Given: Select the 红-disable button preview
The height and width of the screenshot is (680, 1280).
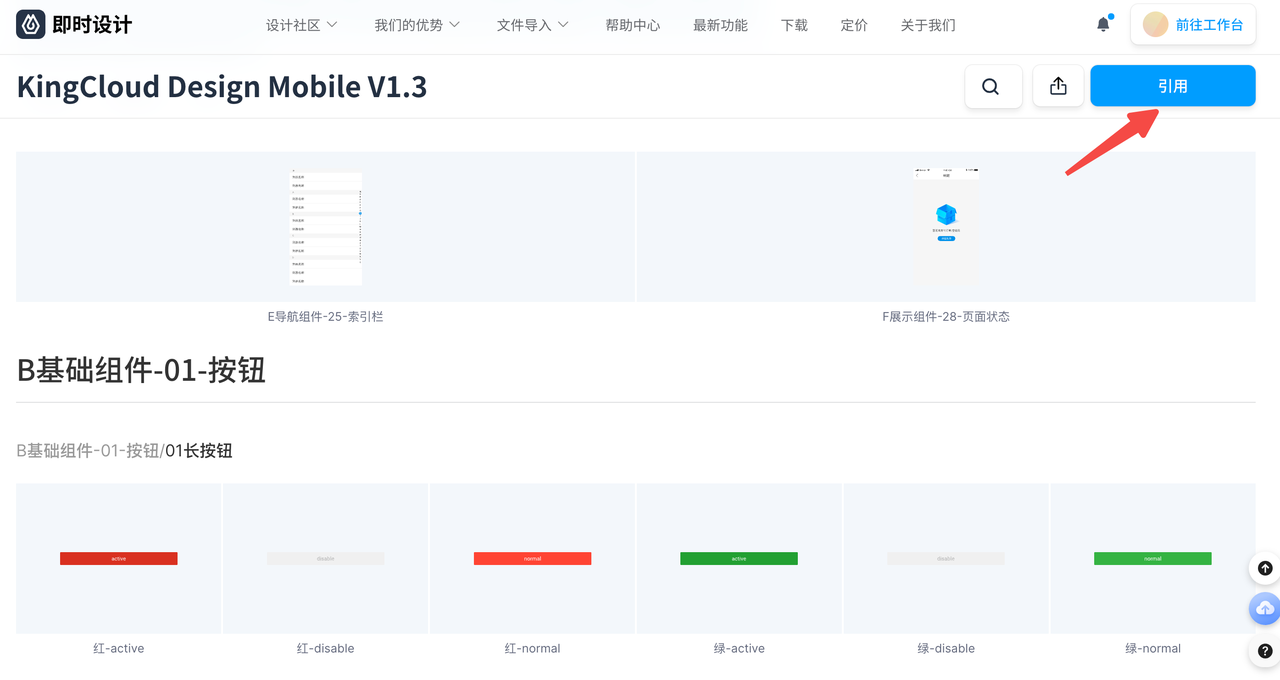Looking at the screenshot, I should coord(326,558).
